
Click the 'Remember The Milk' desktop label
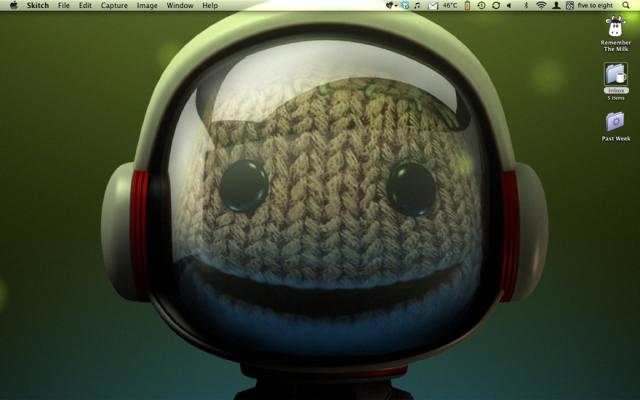pyautogui.click(x=616, y=46)
